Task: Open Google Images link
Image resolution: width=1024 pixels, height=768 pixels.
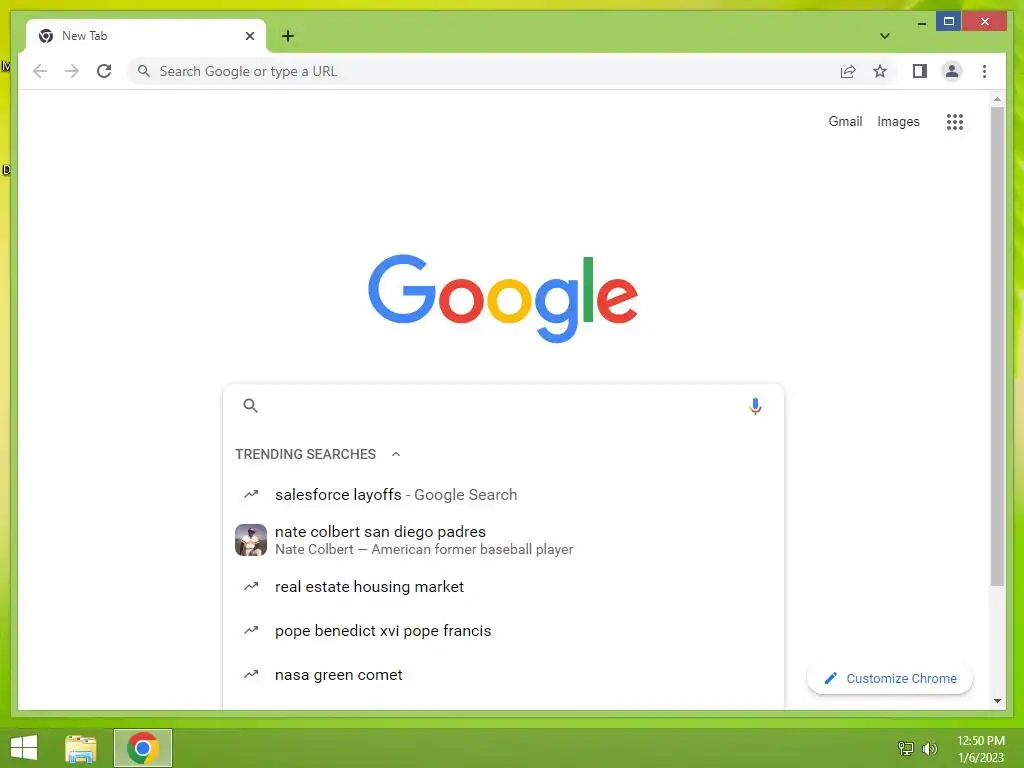Action: [x=898, y=121]
